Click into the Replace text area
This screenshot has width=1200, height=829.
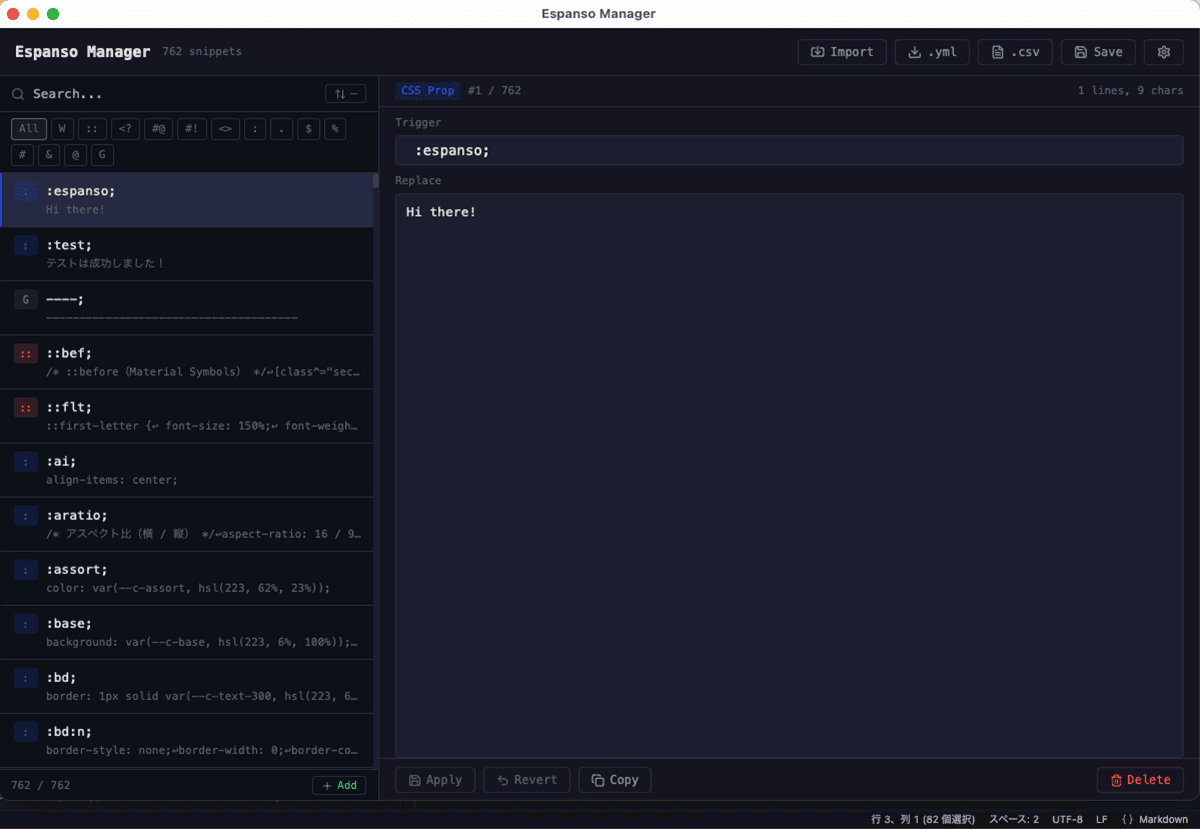point(789,476)
